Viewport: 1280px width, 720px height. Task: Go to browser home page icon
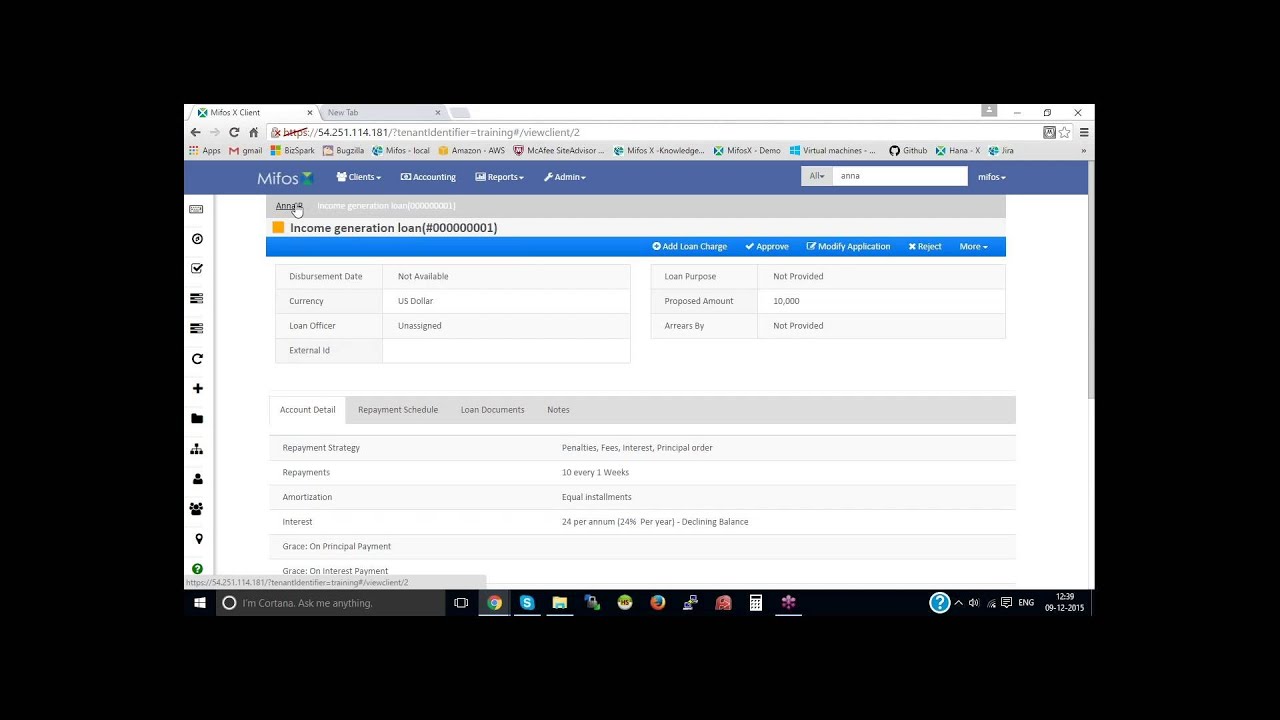[x=254, y=132]
